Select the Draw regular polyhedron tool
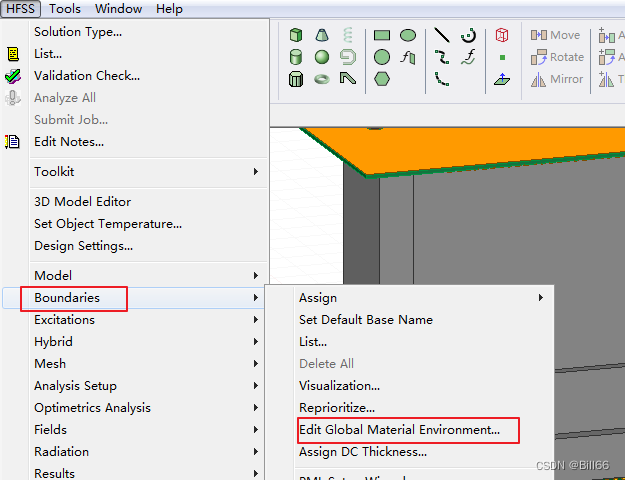 [296, 79]
